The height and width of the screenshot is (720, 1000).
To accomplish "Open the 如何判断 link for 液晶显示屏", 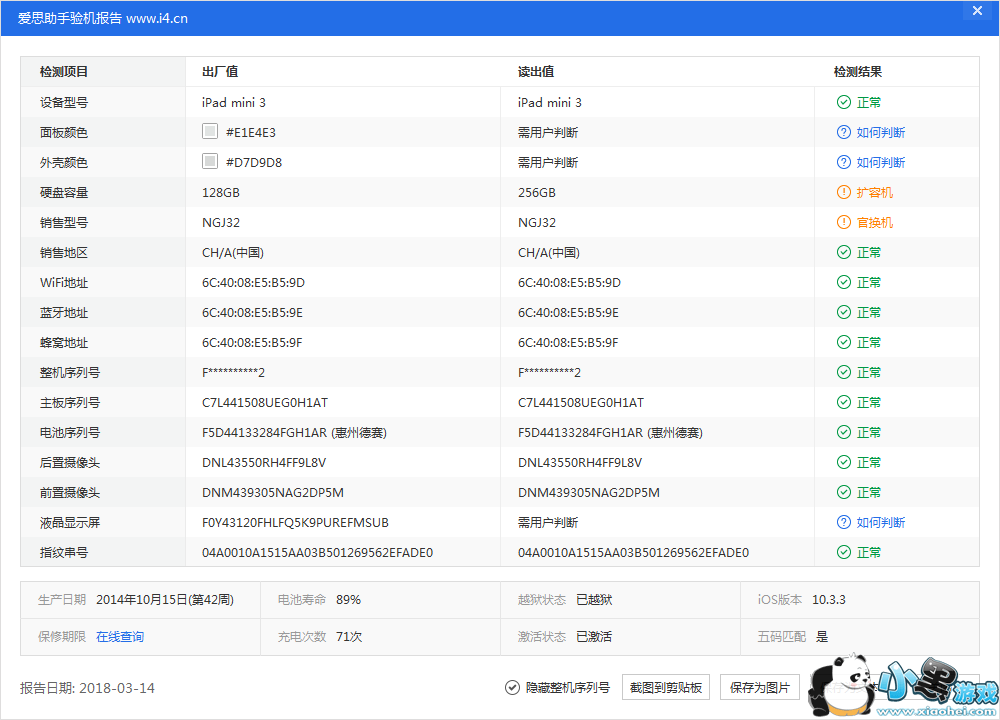I will [880, 522].
